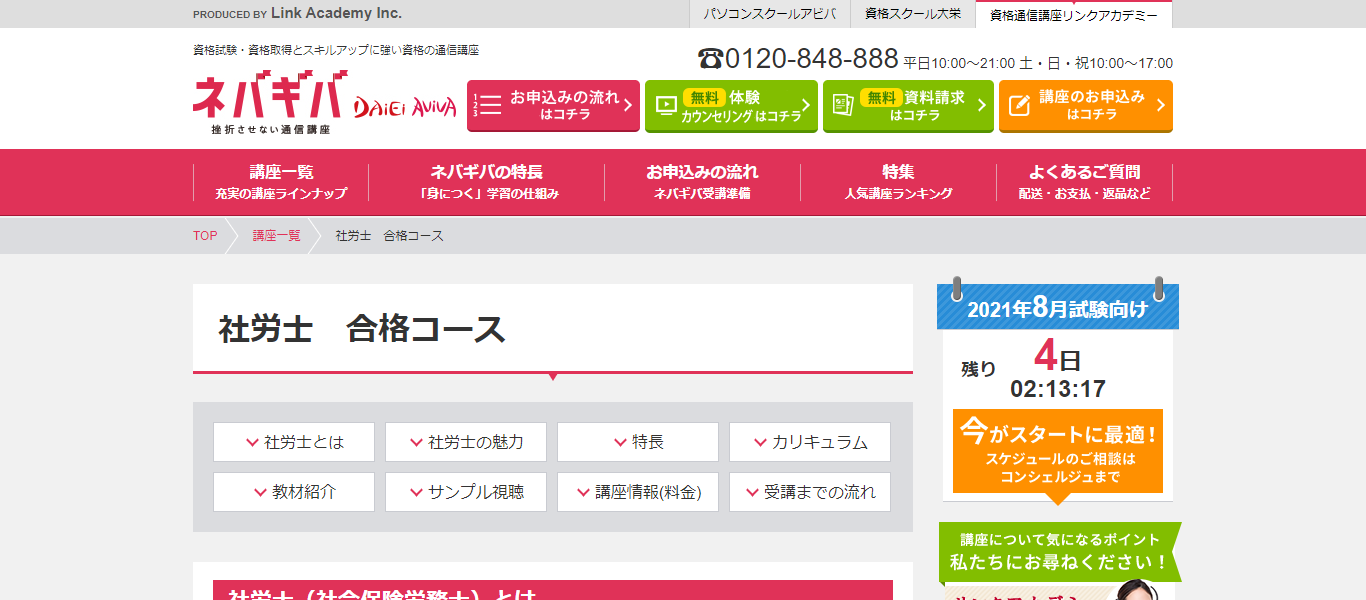Click the chevron arrow next to サンプル視聴
Image resolution: width=1366 pixels, height=600 pixels.
[416, 492]
